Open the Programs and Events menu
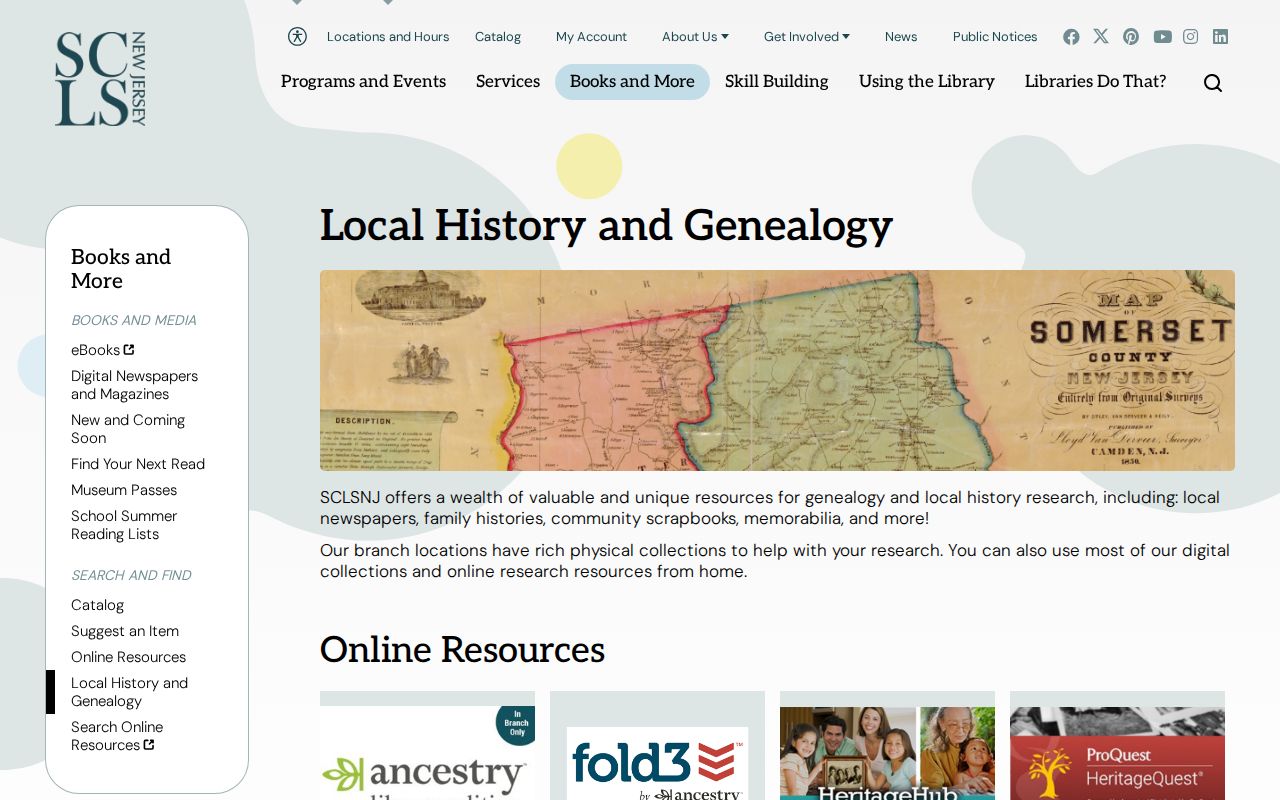 pos(363,82)
